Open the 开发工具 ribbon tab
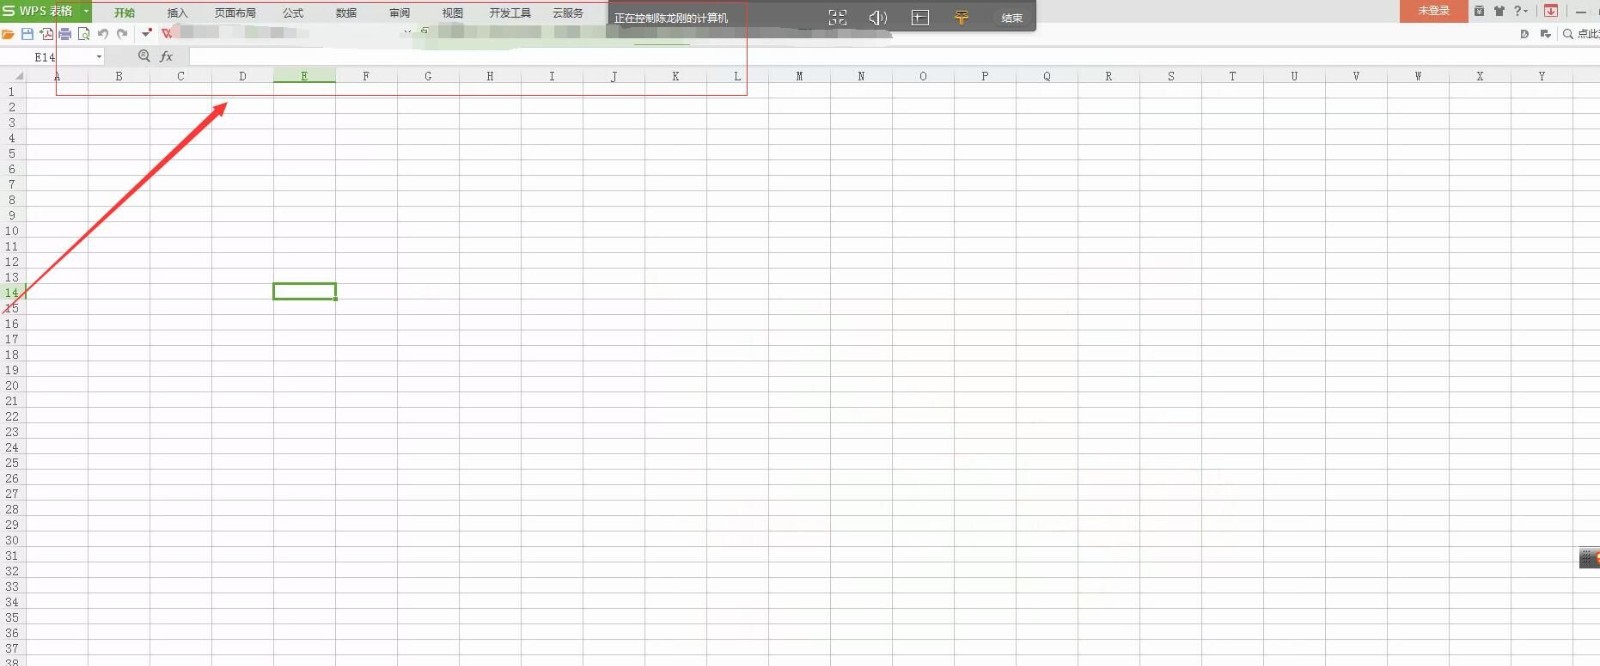 [x=510, y=13]
